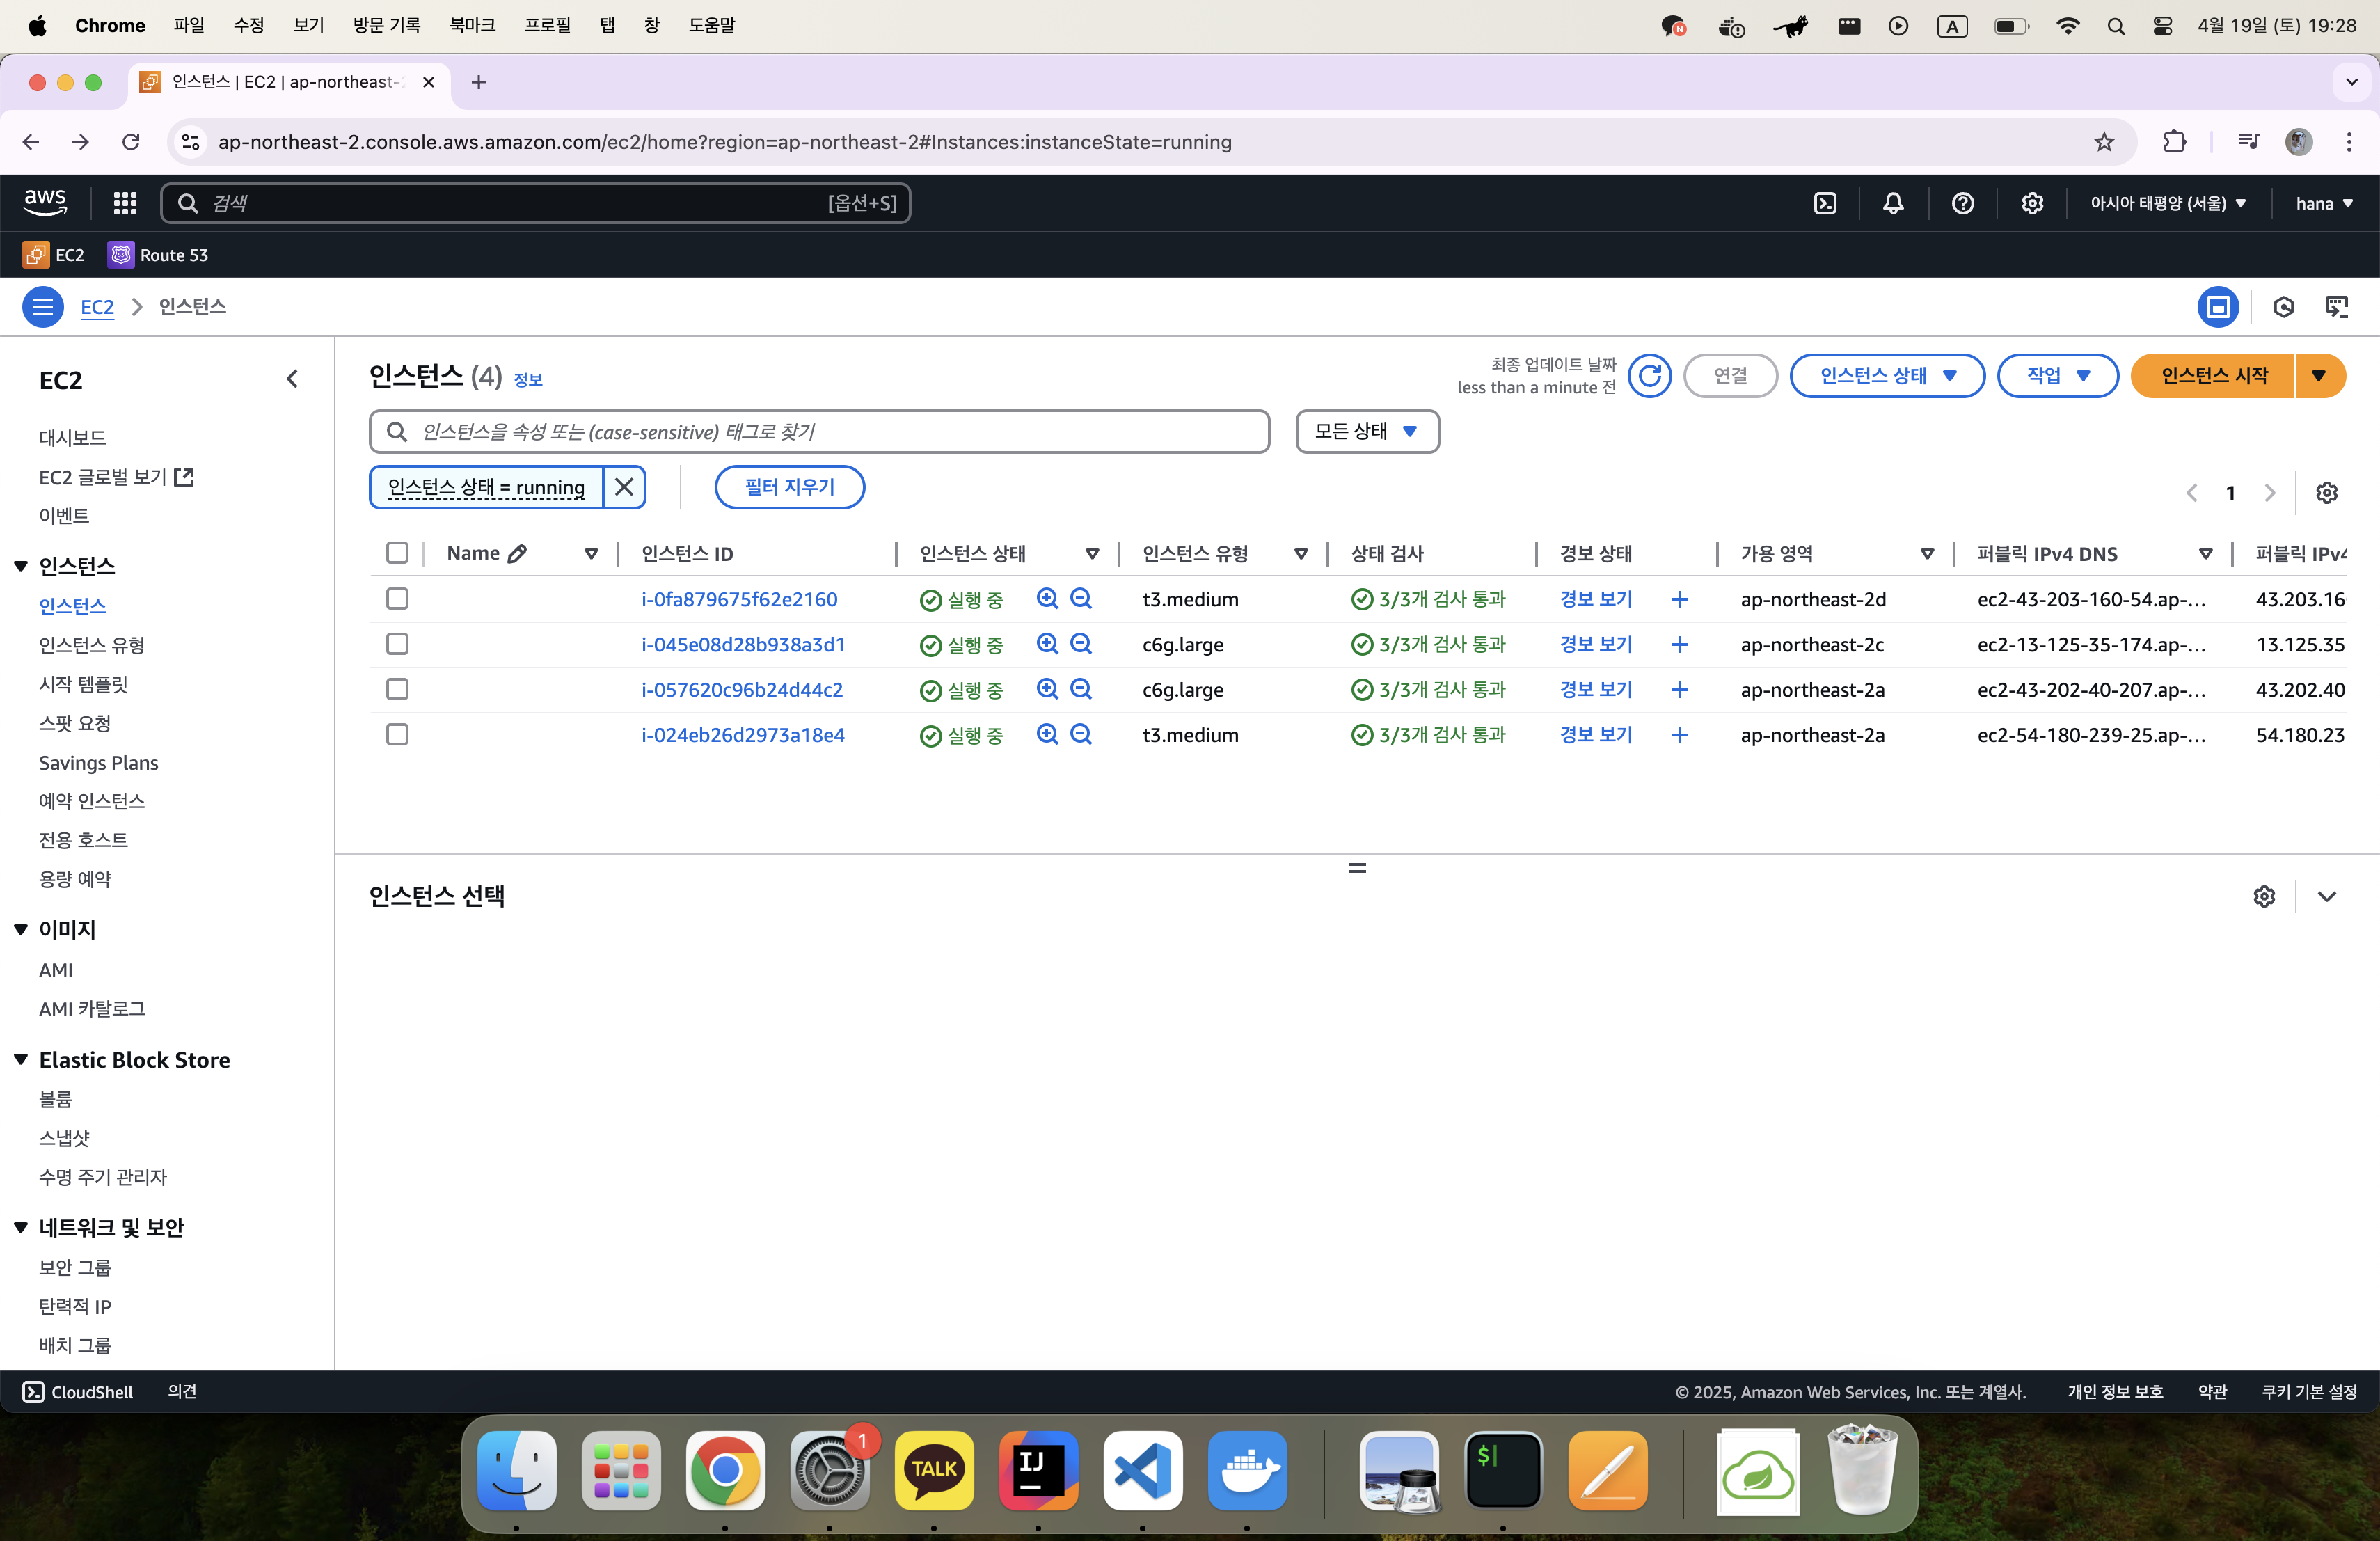Open the region selector 아시아 태평양 (서울)

point(2168,204)
